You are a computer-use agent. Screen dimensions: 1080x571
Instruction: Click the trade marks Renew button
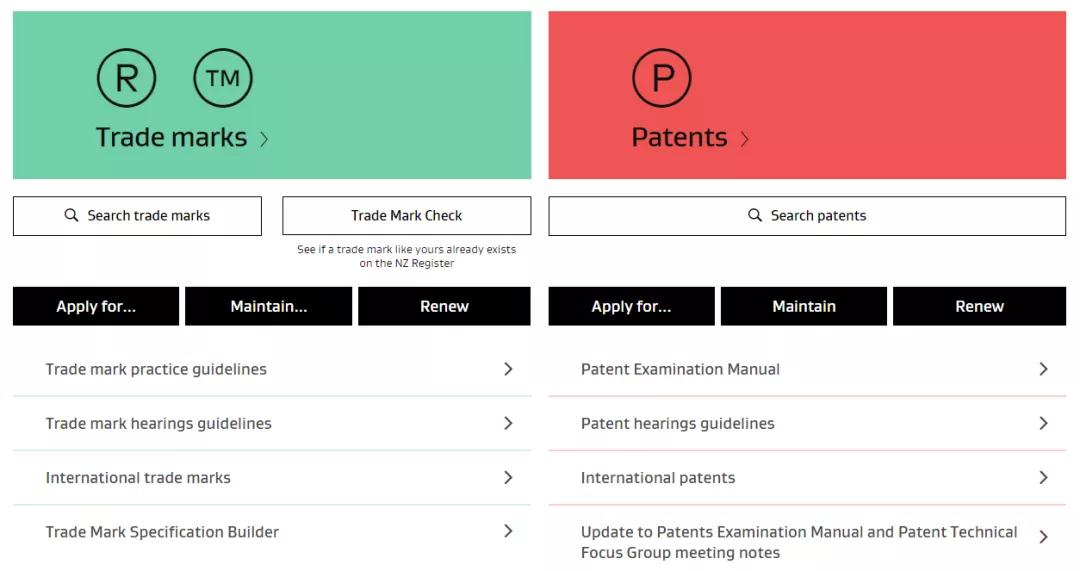click(444, 307)
